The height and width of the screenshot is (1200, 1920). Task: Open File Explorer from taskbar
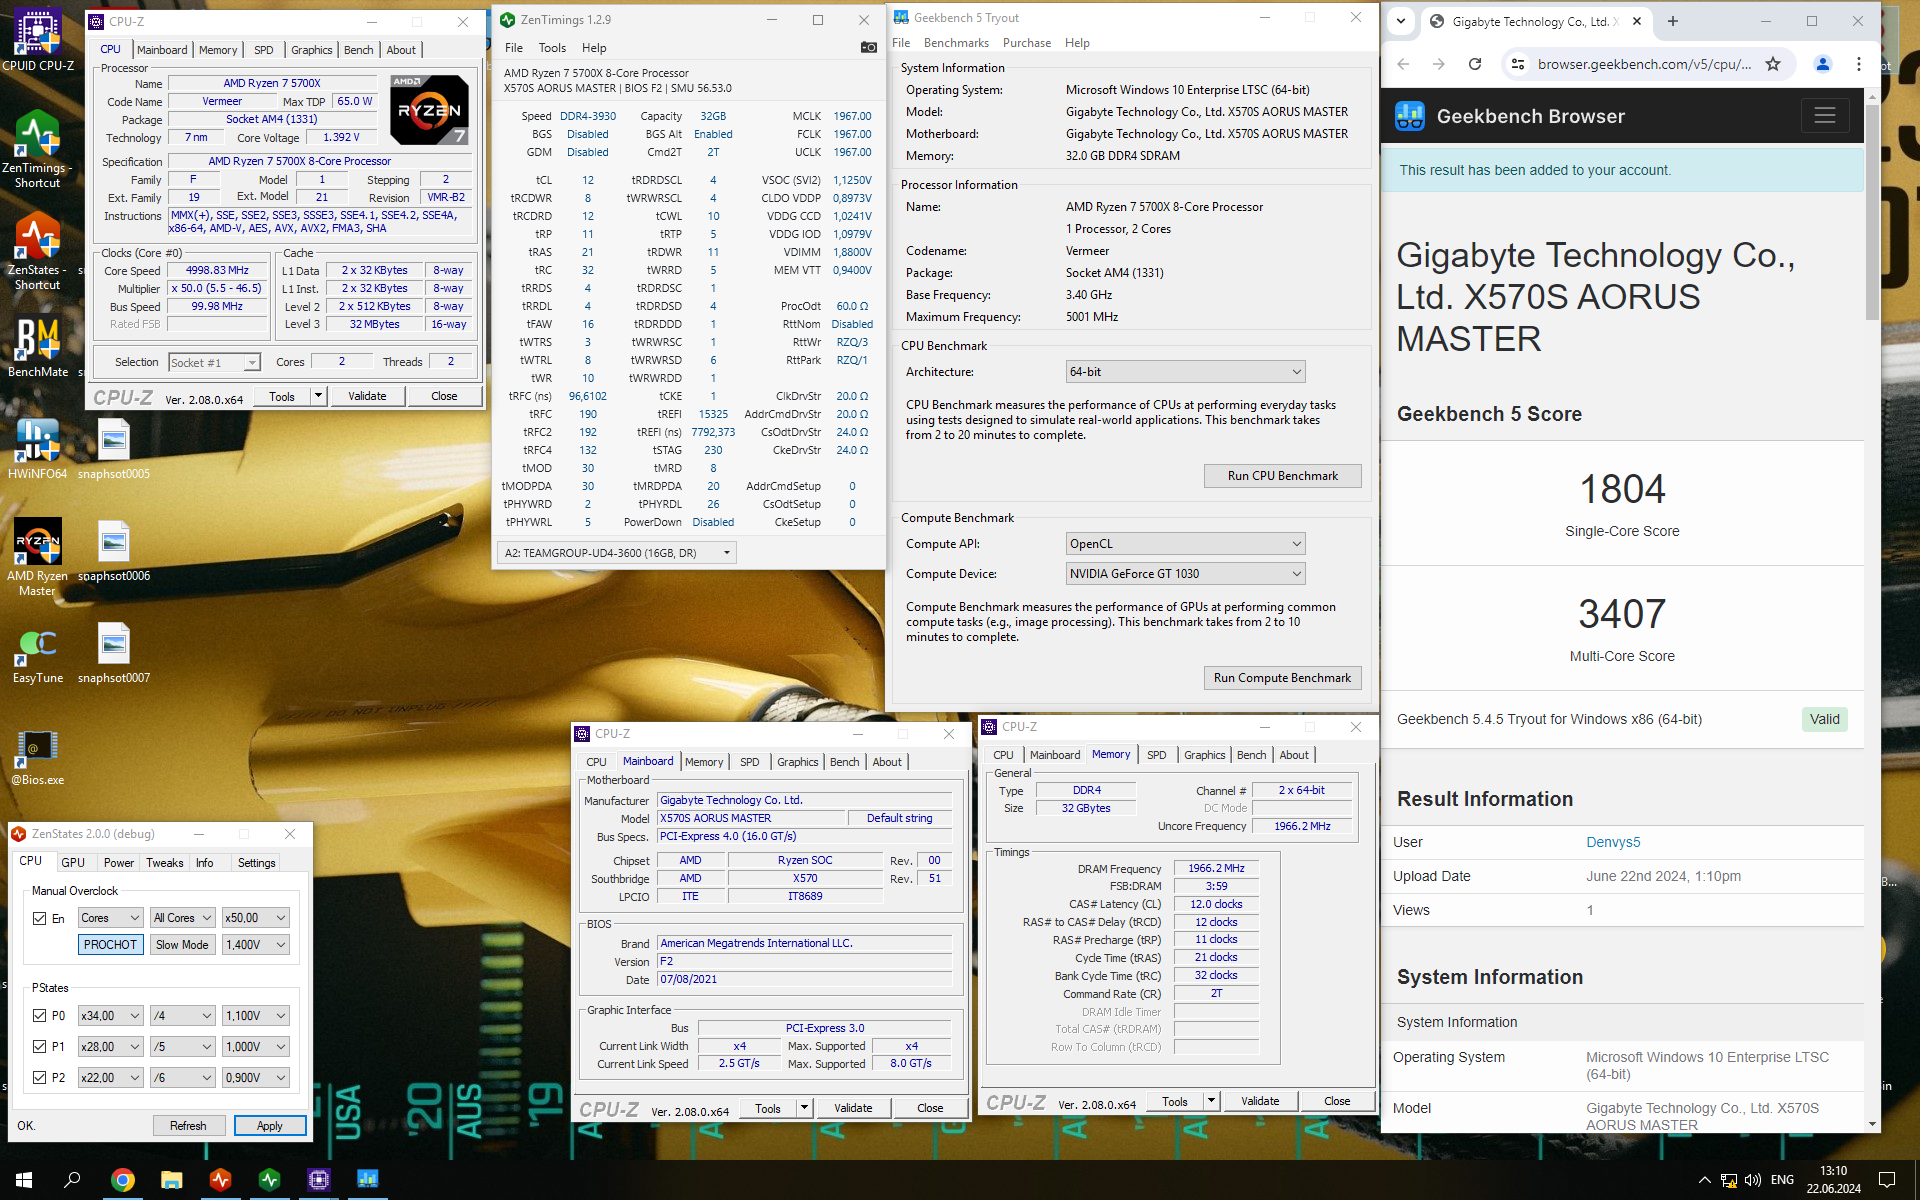[x=171, y=1180]
